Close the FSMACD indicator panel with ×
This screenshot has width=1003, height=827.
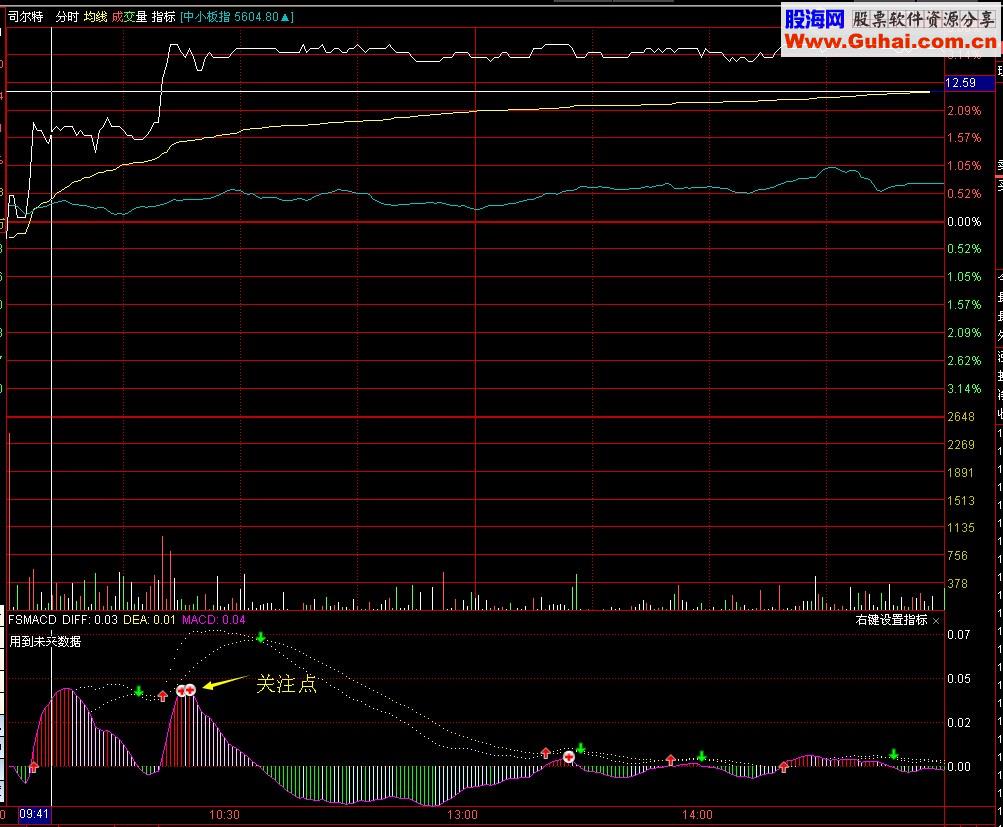pos(936,621)
